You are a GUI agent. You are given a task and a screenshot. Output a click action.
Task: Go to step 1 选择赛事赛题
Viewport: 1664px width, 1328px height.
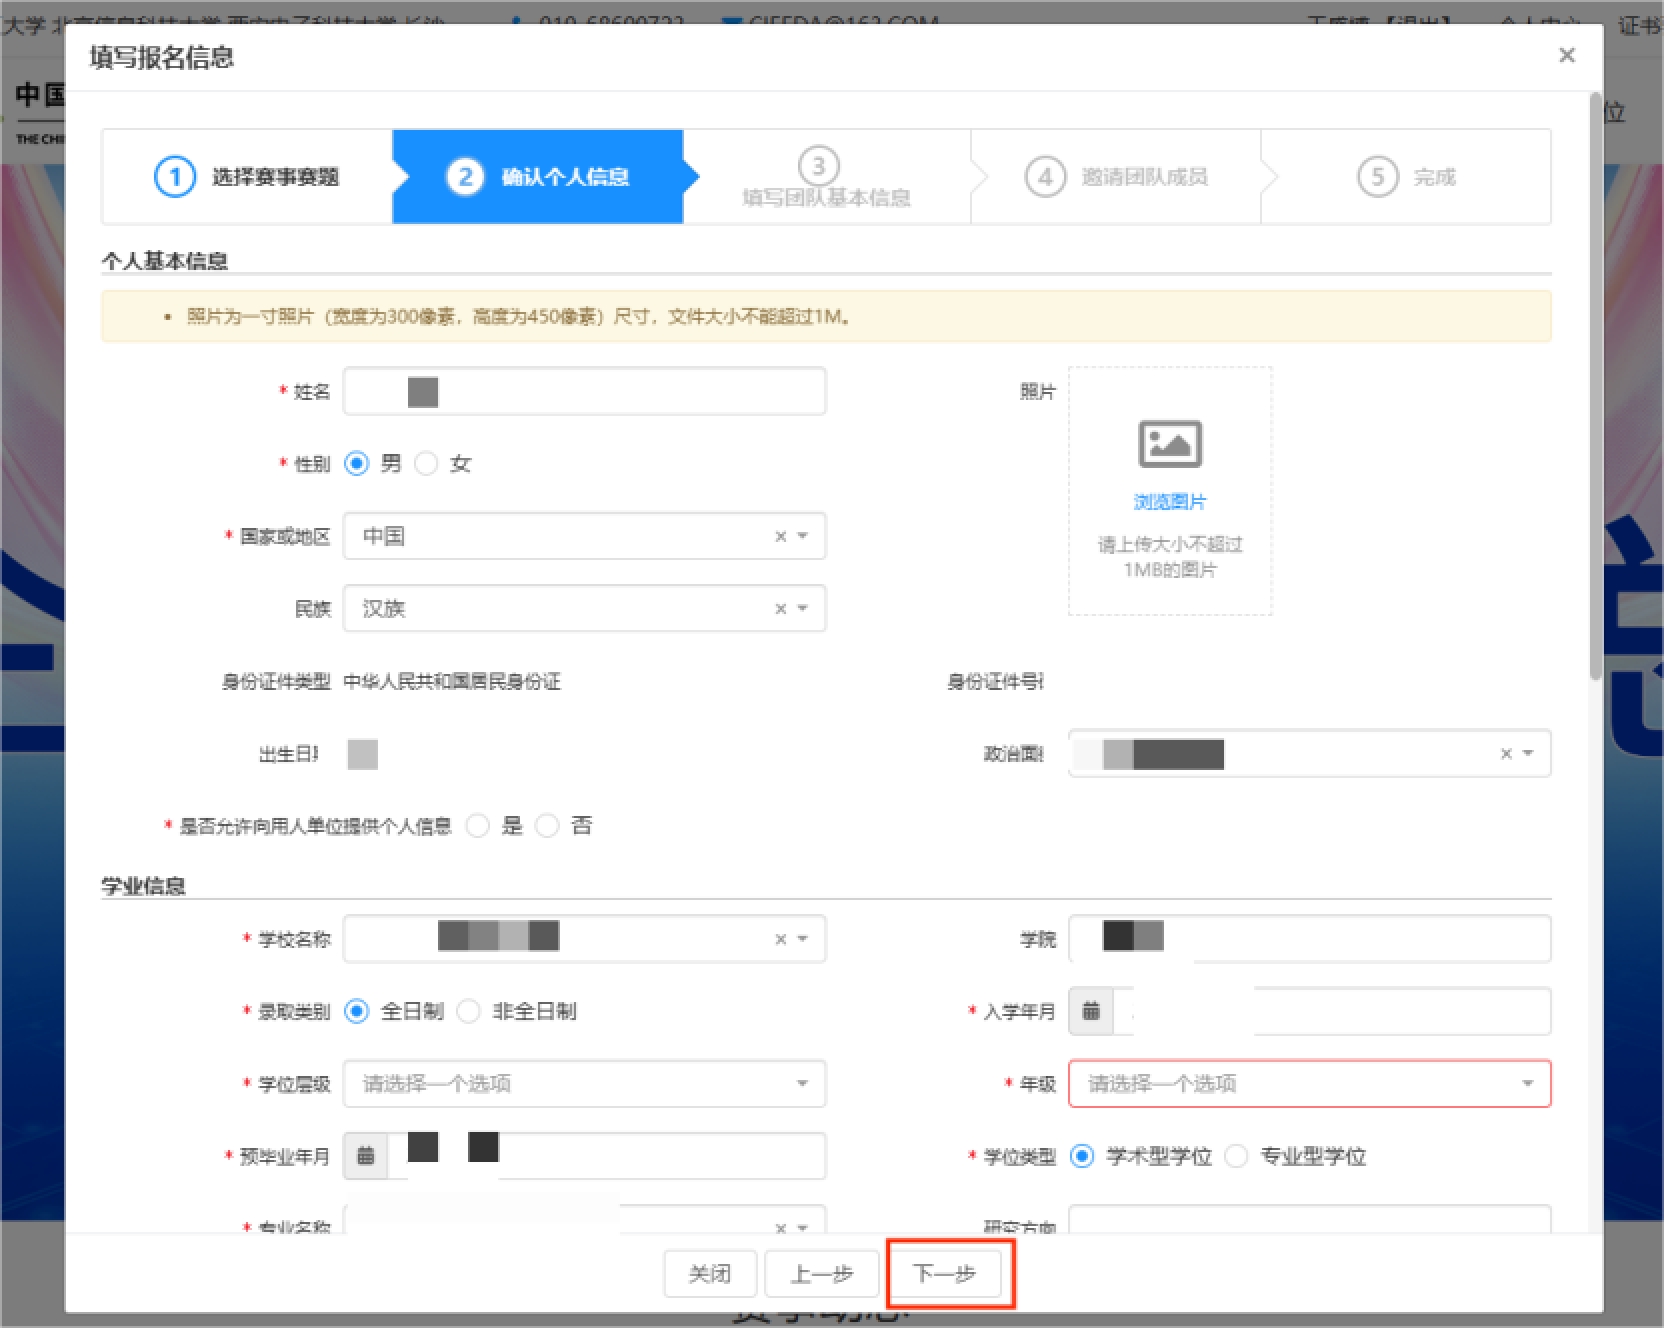(247, 177)
